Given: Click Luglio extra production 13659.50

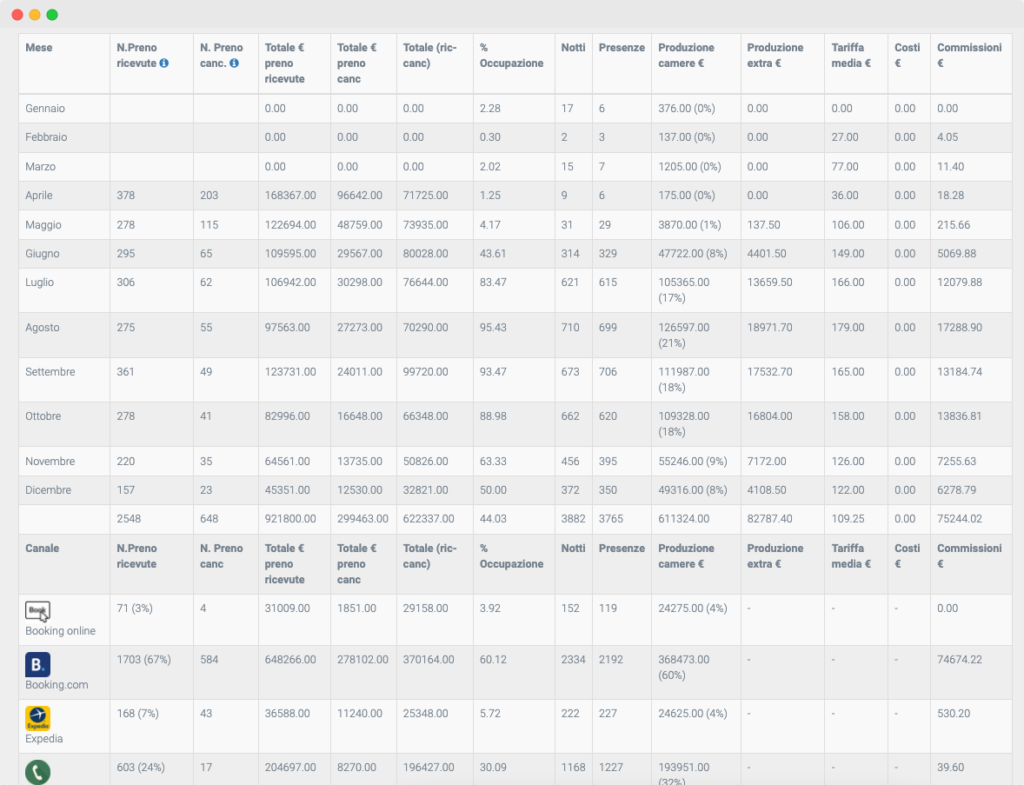Looking at the screenshot, I should click(770, 282).
